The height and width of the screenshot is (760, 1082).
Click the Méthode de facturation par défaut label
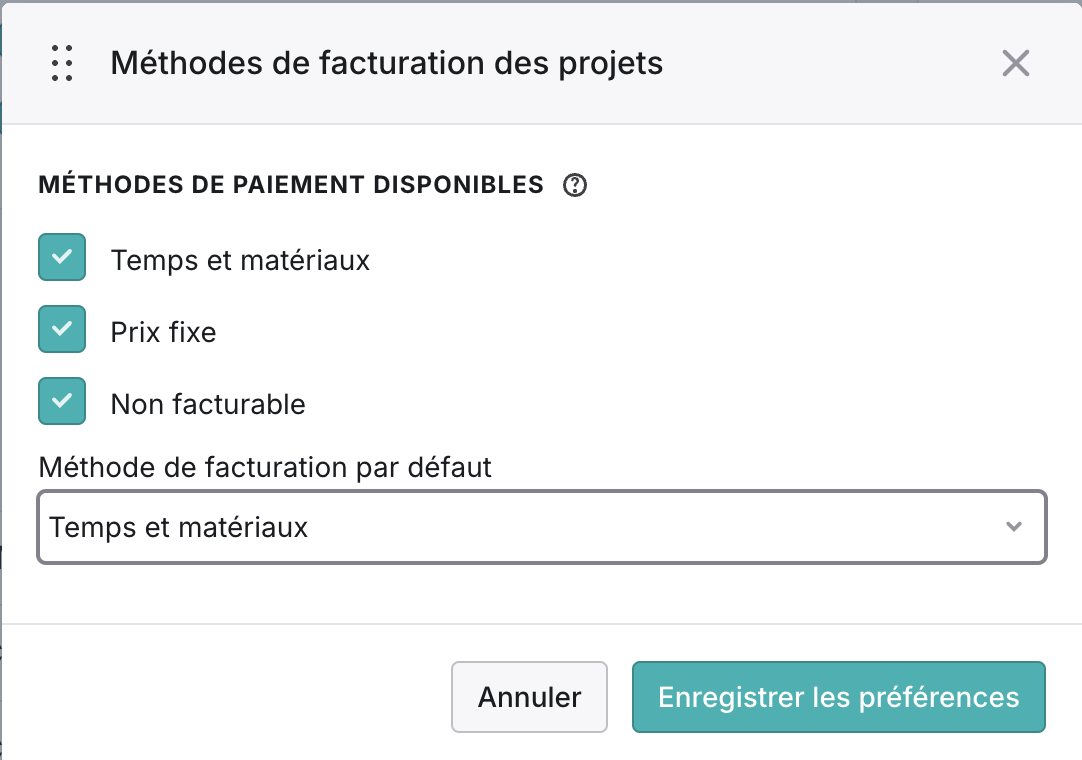265,468
